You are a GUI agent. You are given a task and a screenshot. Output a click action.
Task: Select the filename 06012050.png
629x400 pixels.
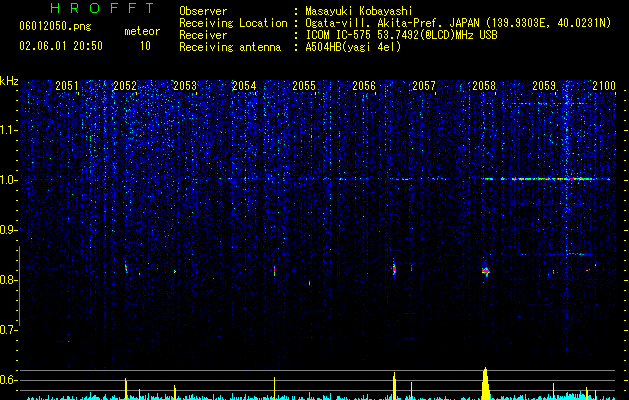click(x=55, y=26)
